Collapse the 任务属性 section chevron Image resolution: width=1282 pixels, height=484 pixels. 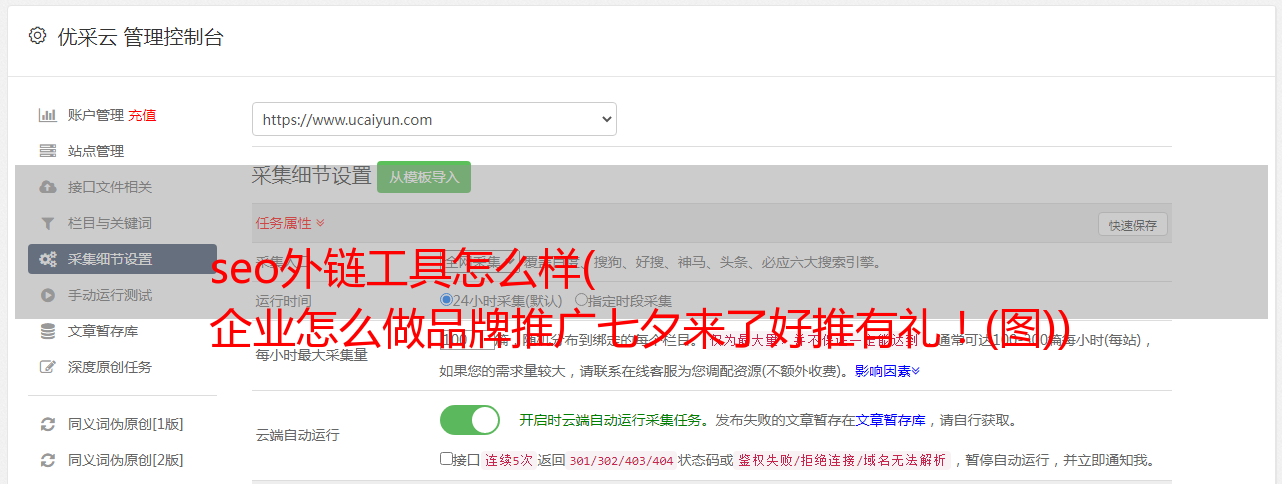tap(320, 223)
